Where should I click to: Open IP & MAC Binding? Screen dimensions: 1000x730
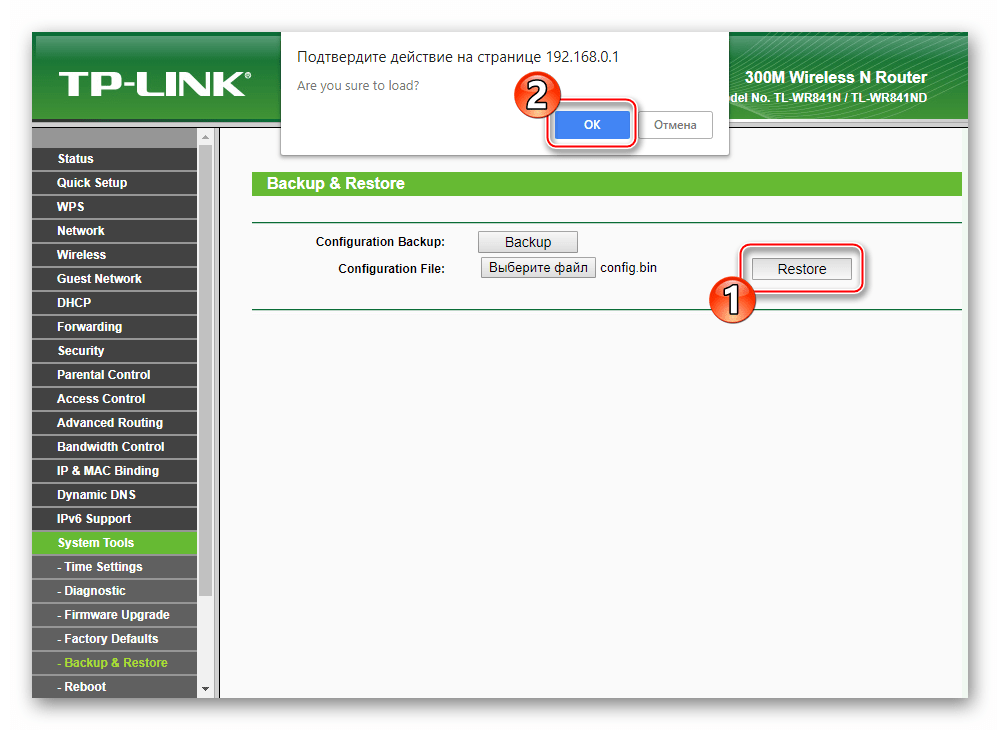coord(114,471)
